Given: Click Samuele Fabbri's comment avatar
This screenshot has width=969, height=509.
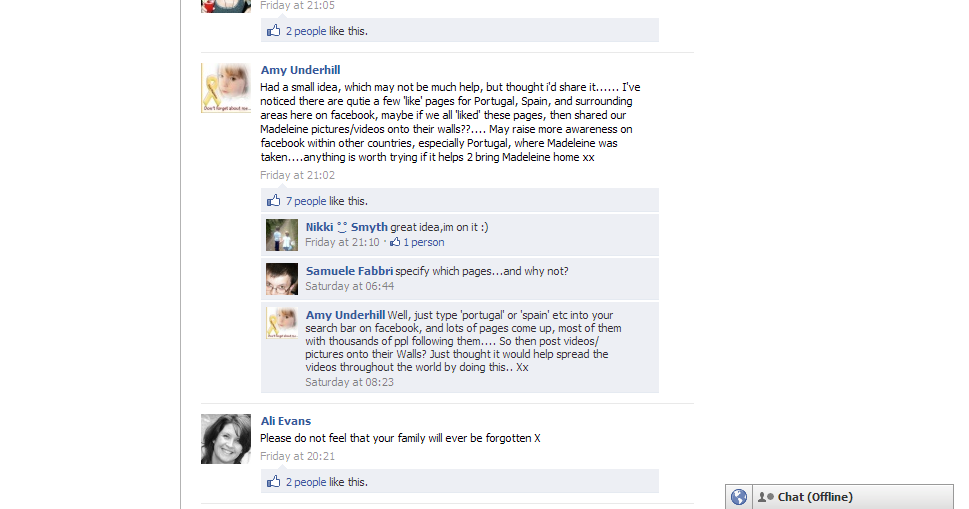Looking at the screenshot, I should pyautogui.click(x=282, y=279).
